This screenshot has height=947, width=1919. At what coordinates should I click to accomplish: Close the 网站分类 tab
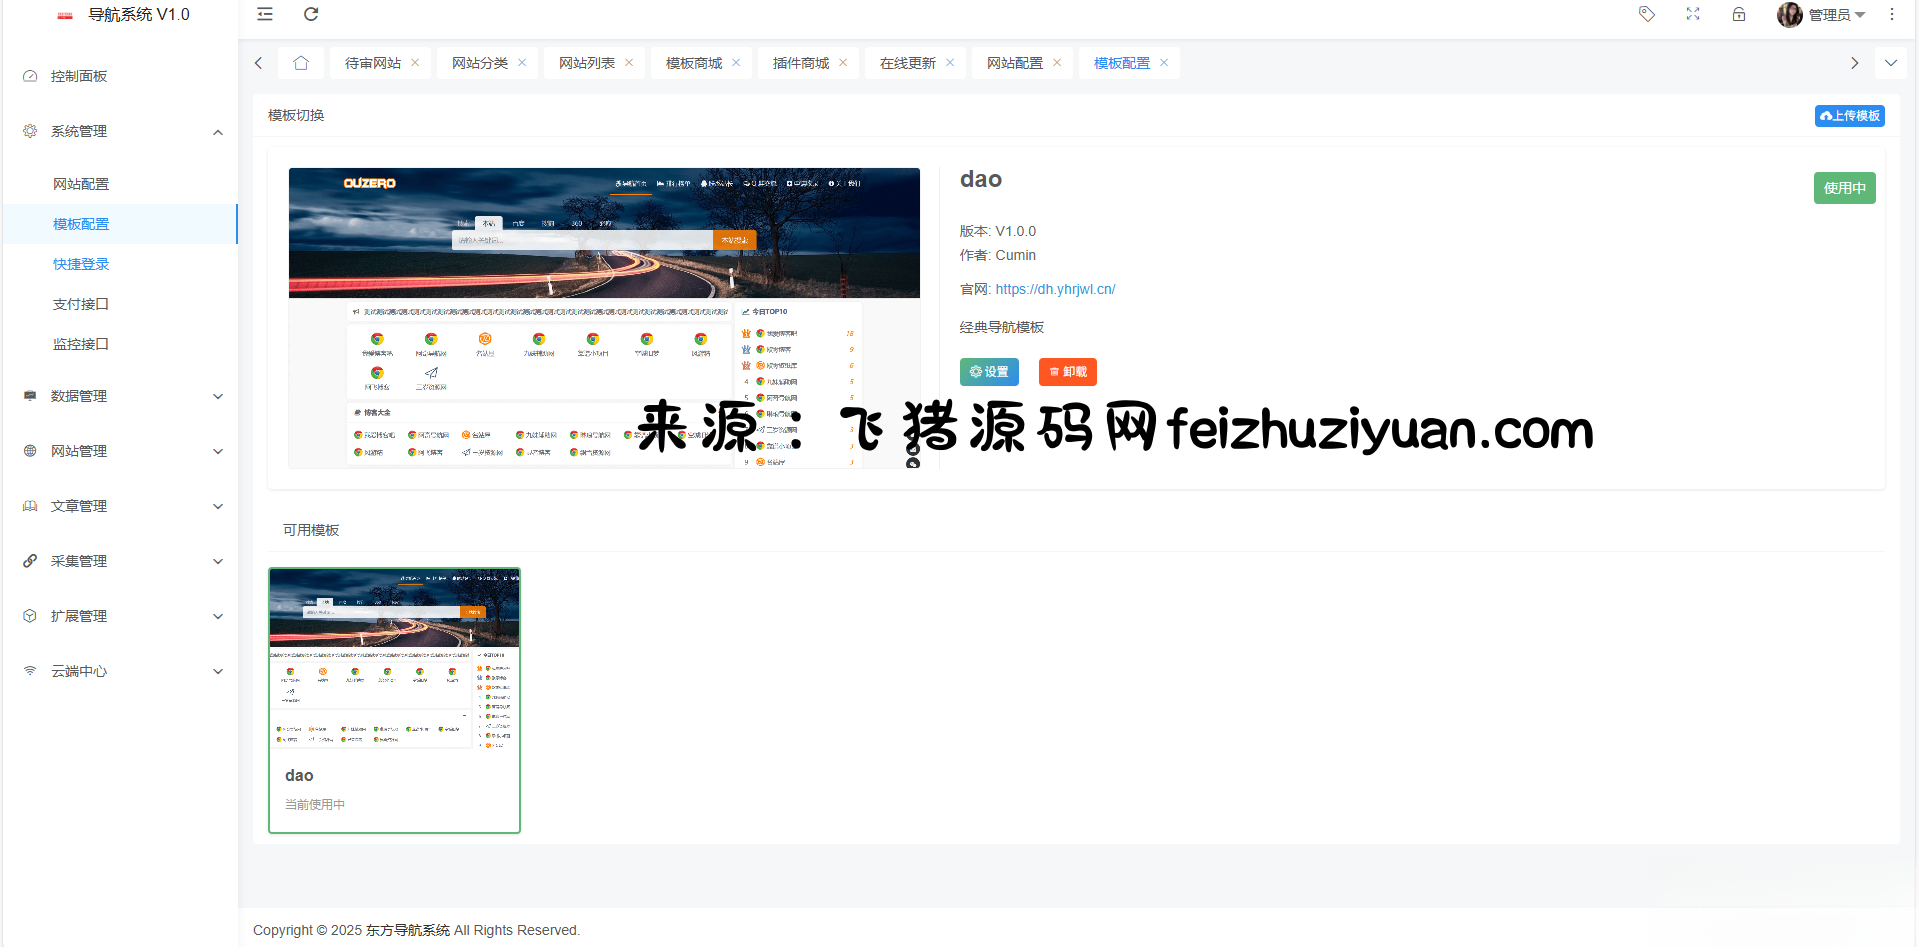click(522, 63)
